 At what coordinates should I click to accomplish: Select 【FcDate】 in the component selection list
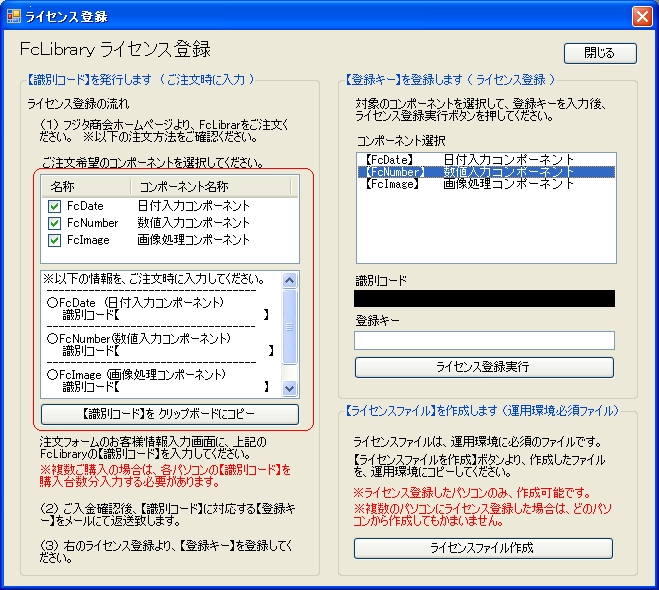click(x=486, y=160)
